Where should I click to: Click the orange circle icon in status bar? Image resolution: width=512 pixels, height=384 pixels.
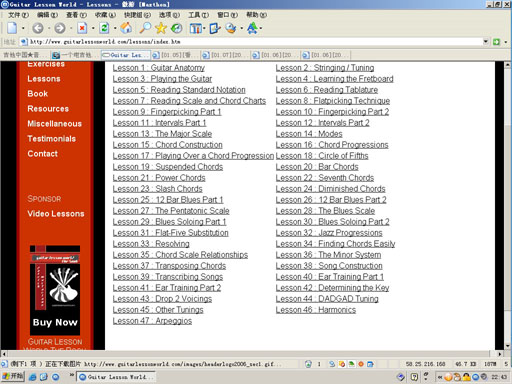[x=361, y=364]
